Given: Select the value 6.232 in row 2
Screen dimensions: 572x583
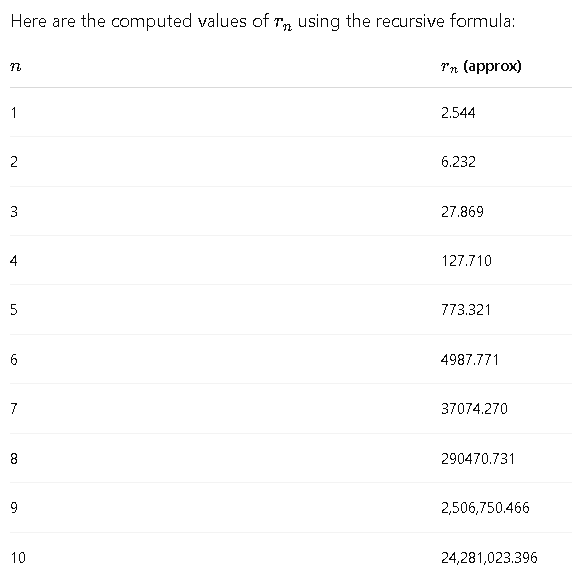Looking at the screenshot, I should pyautogui.click(x=458, y=162).
